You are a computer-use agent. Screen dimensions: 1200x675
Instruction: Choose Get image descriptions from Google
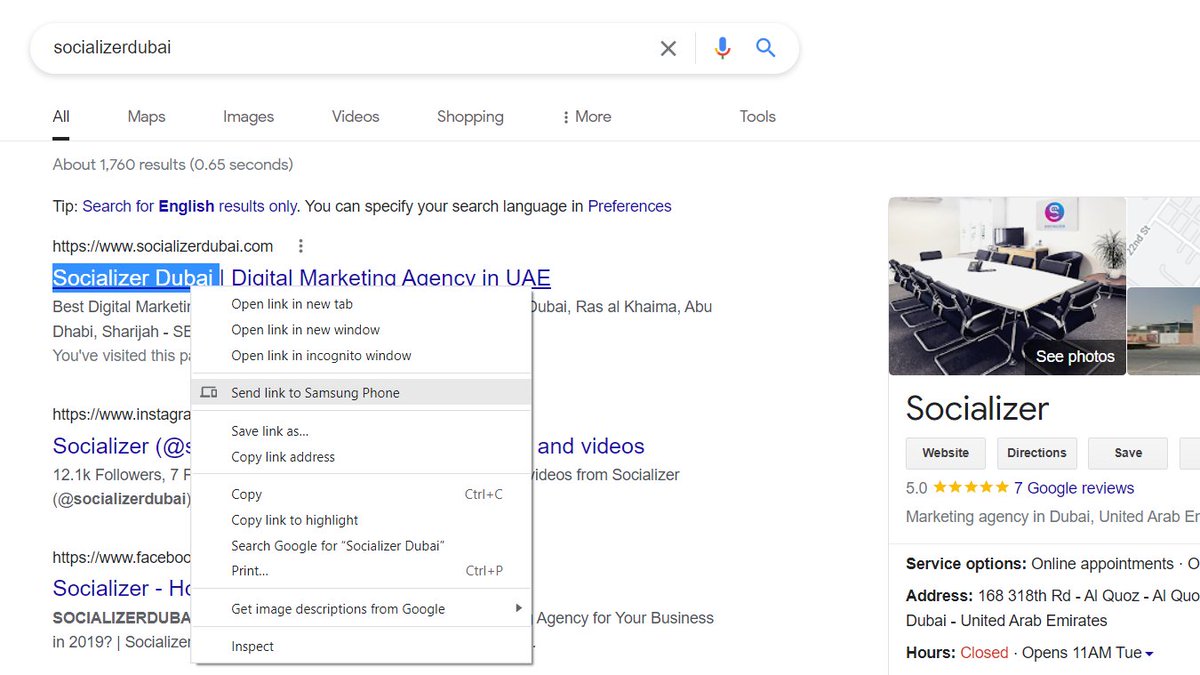361,609
